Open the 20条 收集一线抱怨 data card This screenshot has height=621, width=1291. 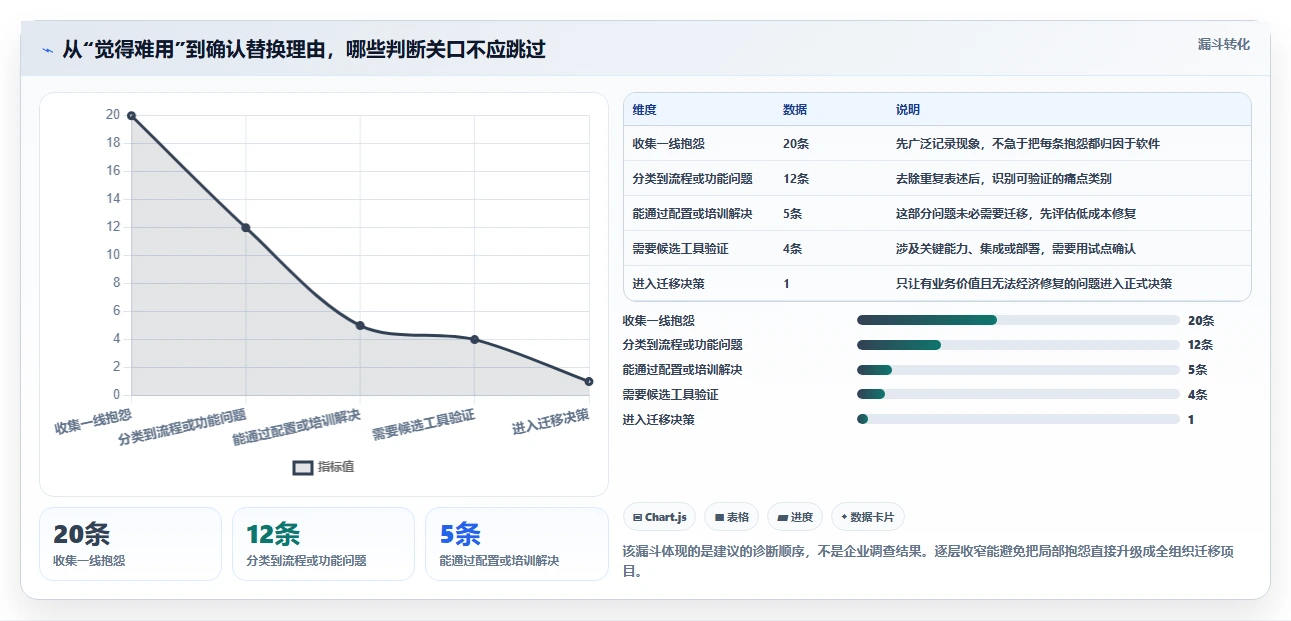click(x=130, y=544)
